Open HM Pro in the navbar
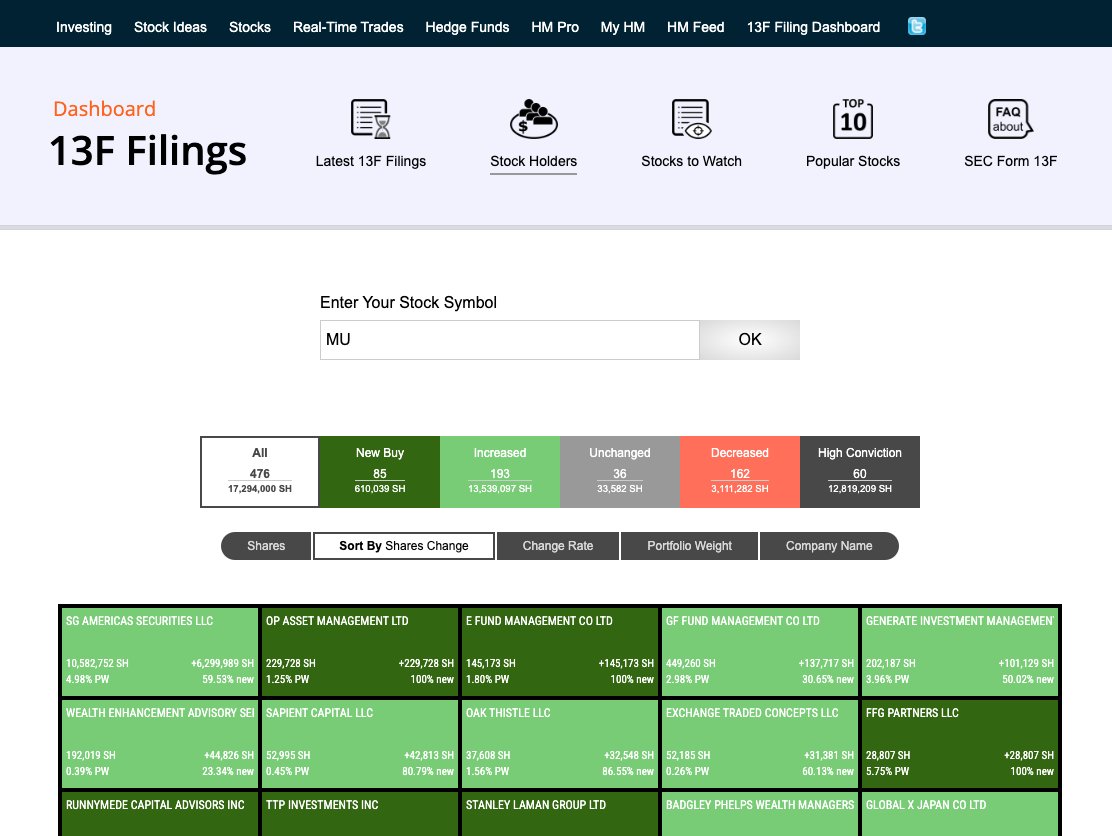Viewport: 1112px width, 836px height. [555, 27]
